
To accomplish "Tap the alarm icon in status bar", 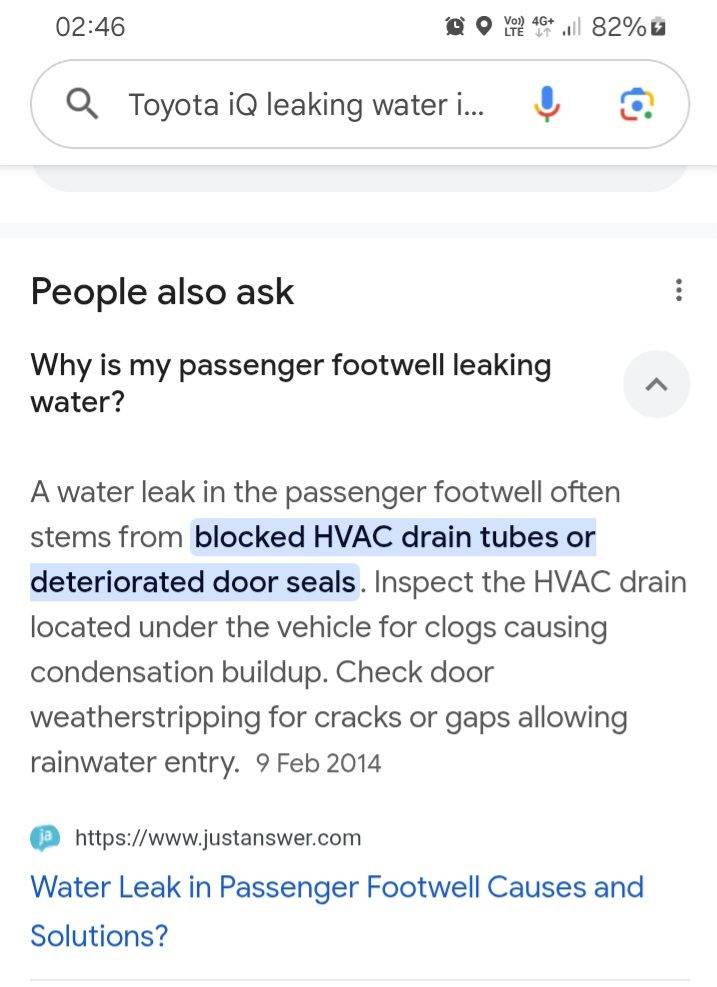I will [x=455, y=27].
